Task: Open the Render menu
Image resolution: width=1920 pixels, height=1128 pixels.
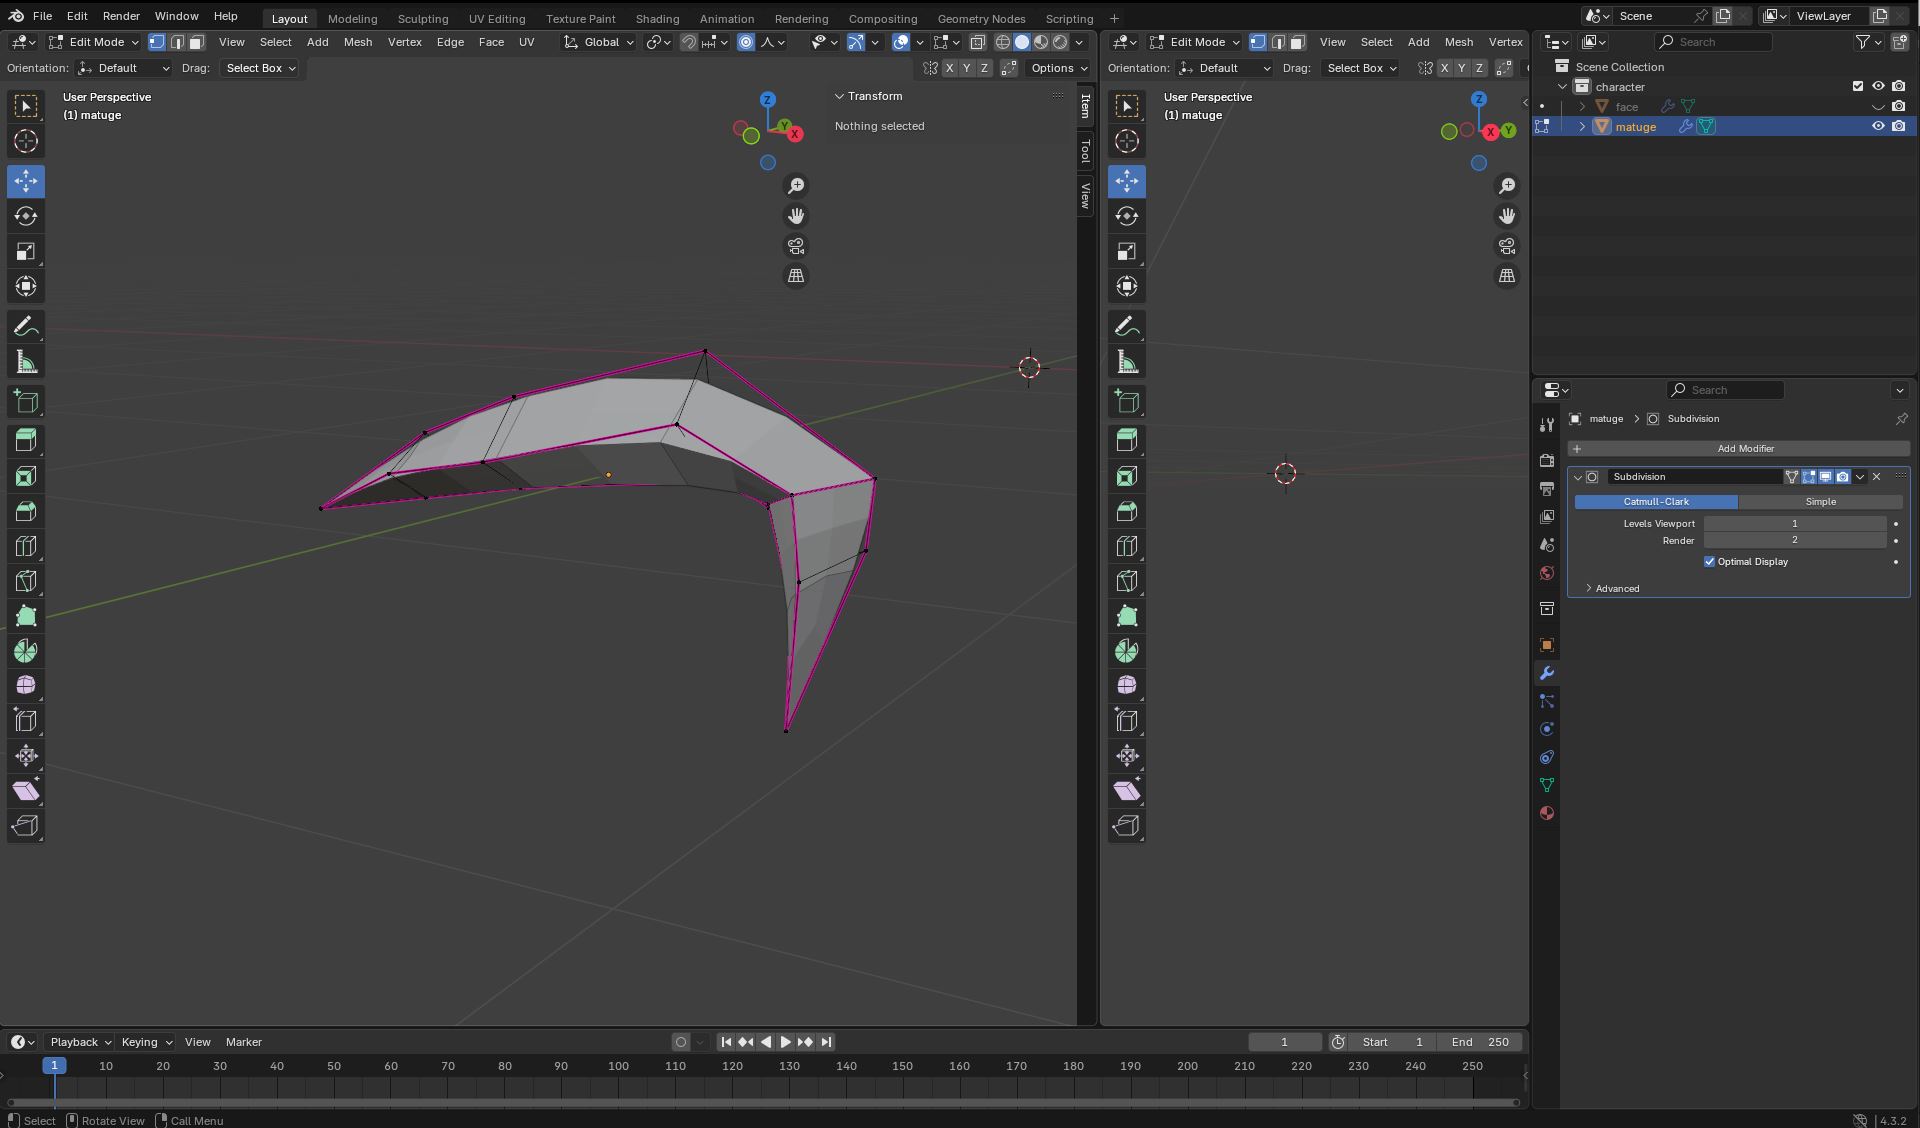Action: coord(121,16)
